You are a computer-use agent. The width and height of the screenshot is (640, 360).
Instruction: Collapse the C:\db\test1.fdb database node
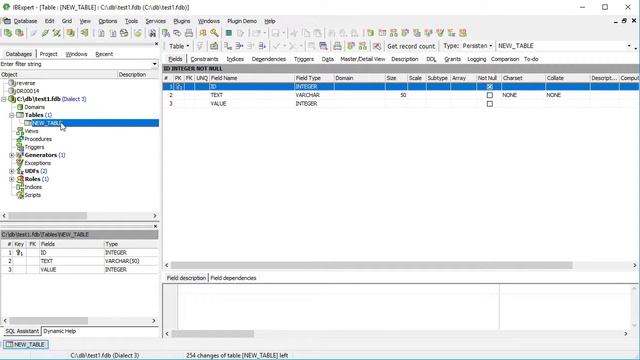(4, 99)
